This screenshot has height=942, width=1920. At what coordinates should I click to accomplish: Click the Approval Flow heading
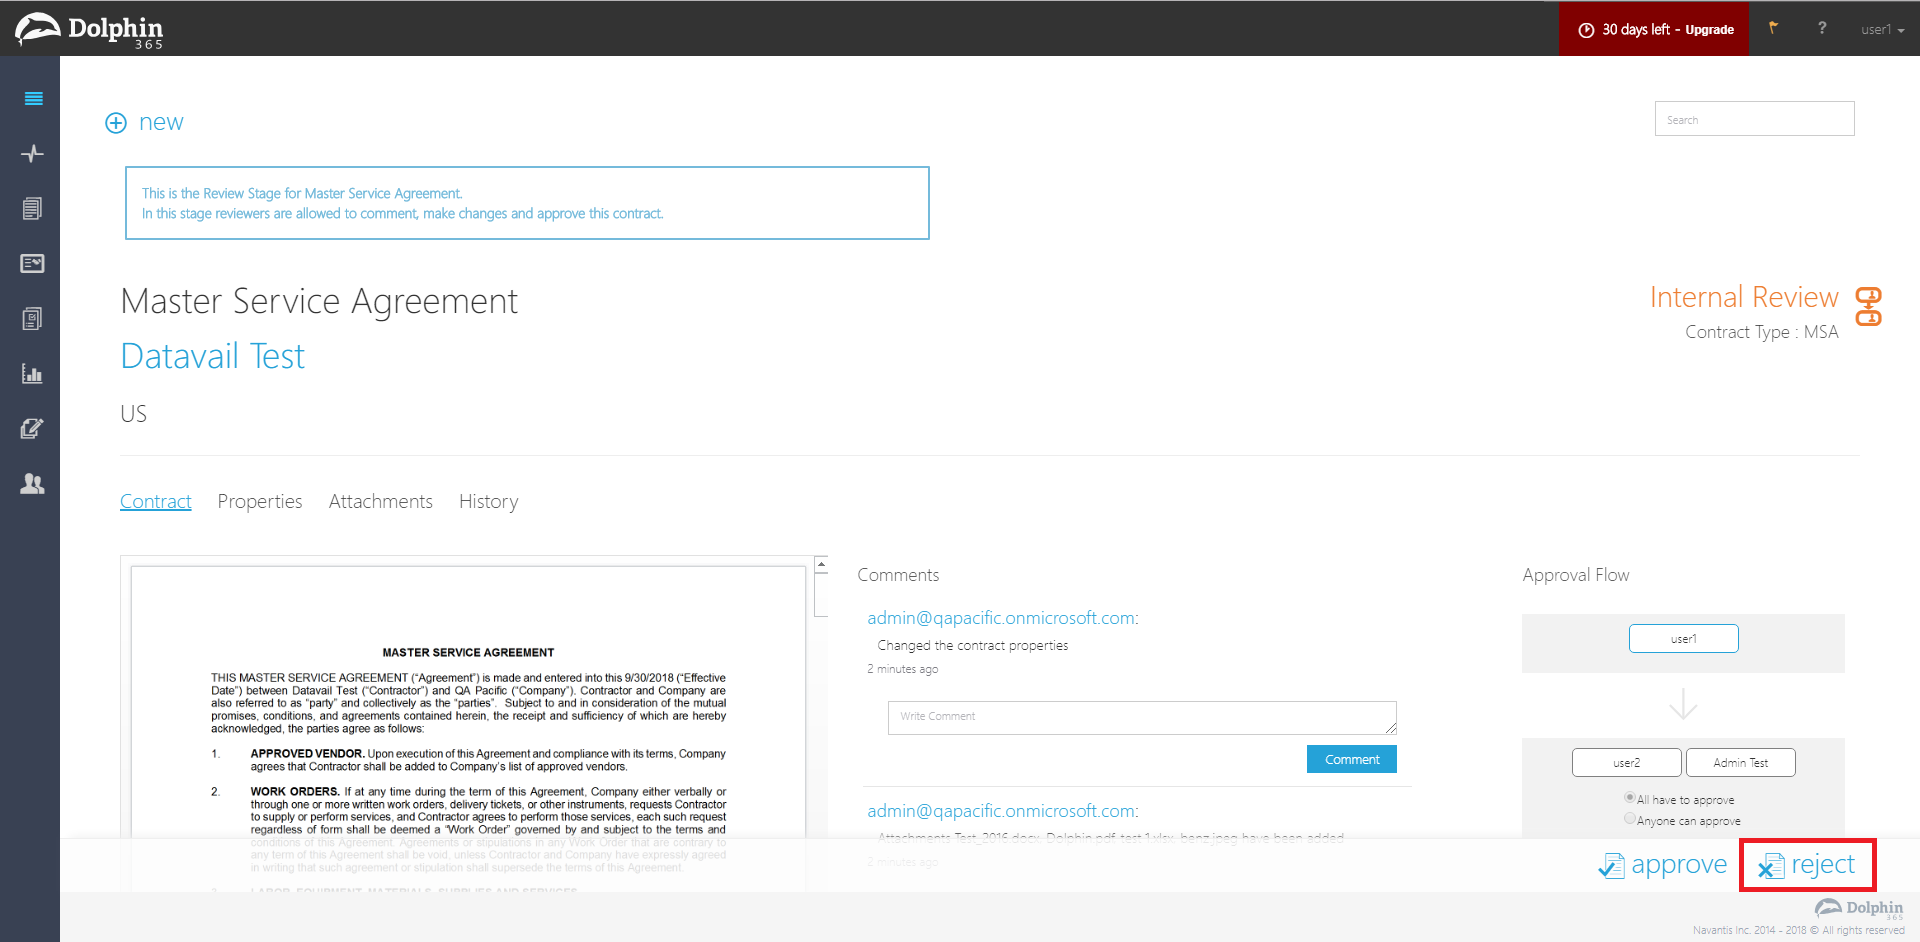(1576, 575)
